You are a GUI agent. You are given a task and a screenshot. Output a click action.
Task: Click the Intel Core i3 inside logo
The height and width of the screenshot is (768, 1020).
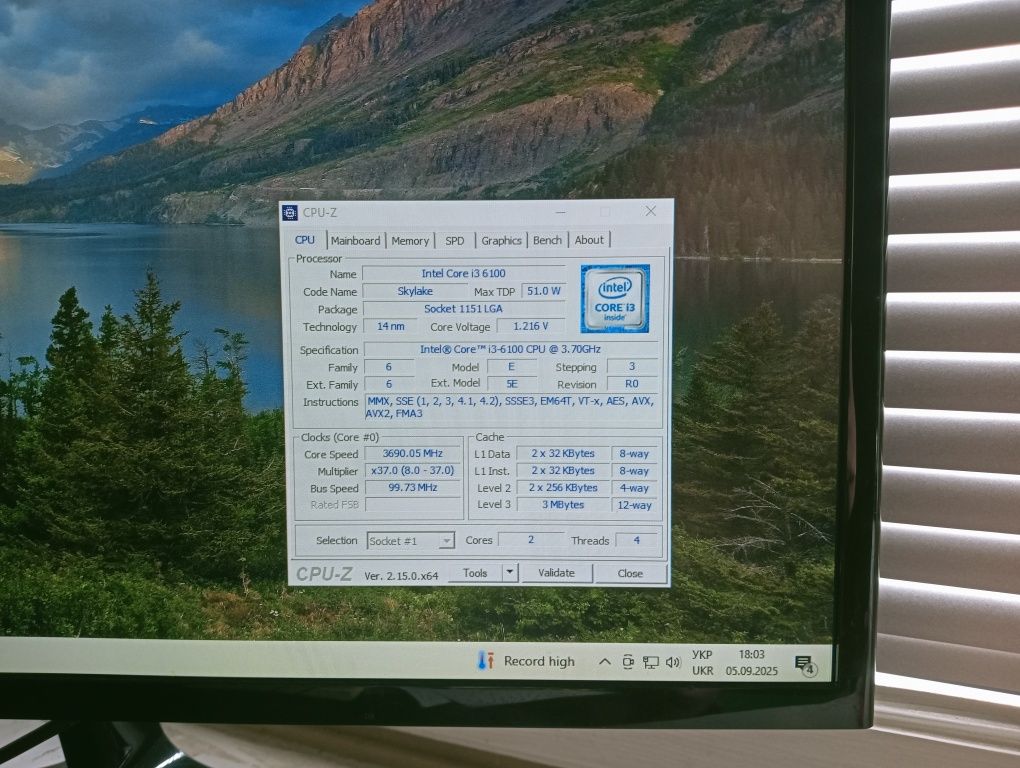pos(615,298)
